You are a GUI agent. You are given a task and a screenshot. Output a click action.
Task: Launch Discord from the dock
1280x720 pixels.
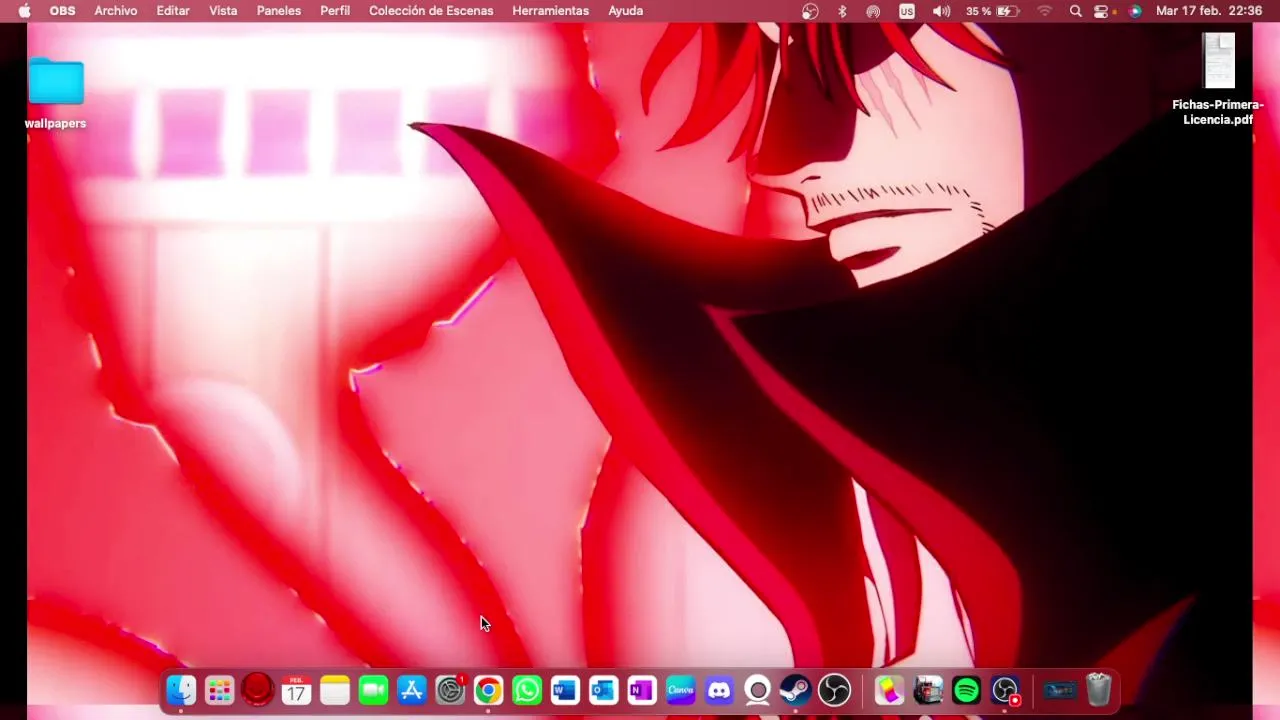pyautogui.click(x=719, y=690)
